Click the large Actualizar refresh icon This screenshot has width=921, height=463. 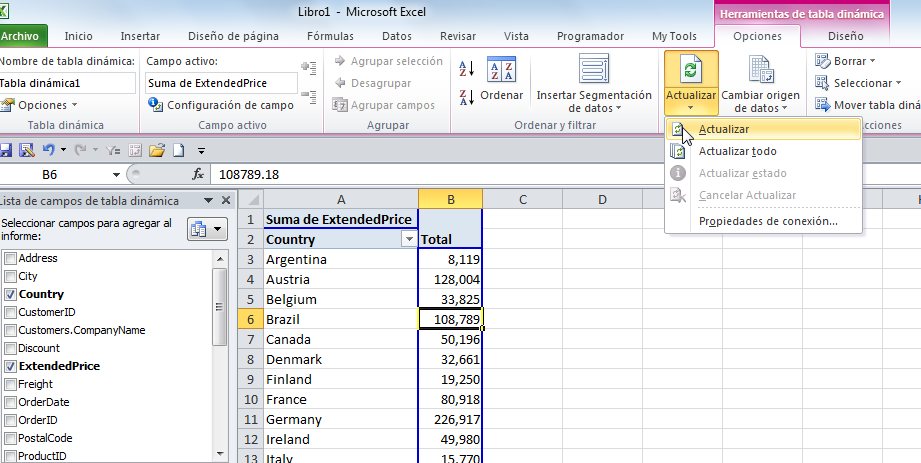pyautogui.click(x=691, y=70)
